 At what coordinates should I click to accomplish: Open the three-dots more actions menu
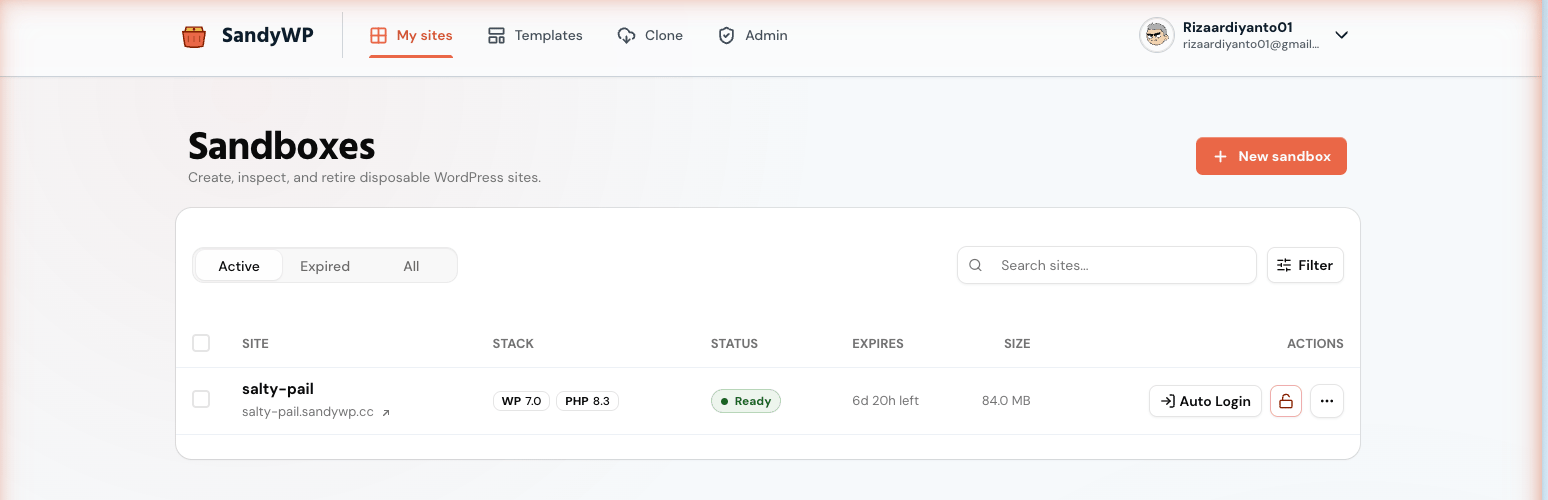[x=1327, y=401]
